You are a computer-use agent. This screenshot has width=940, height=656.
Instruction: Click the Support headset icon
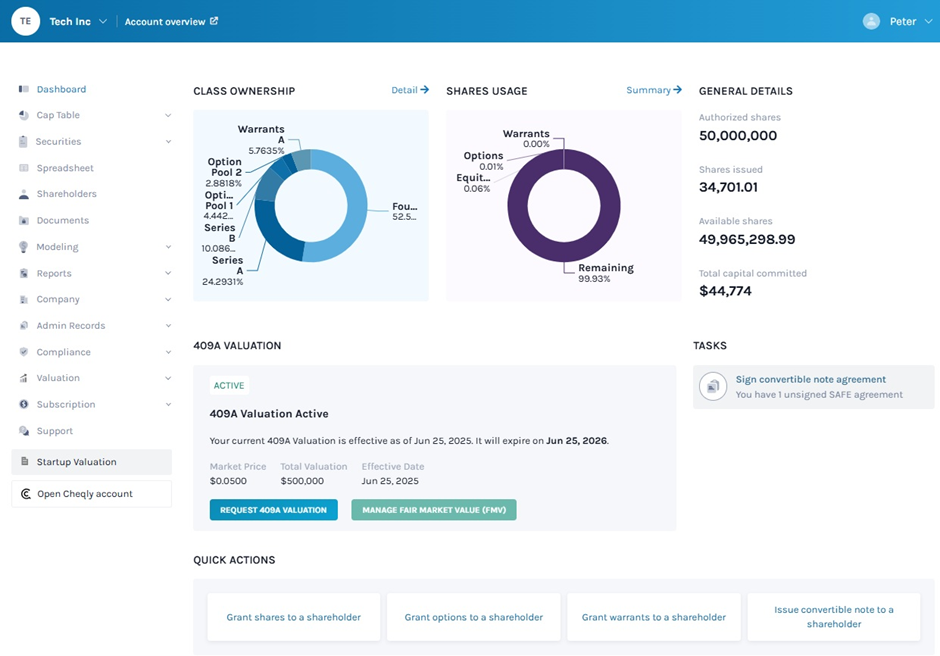tap(23, 431)
